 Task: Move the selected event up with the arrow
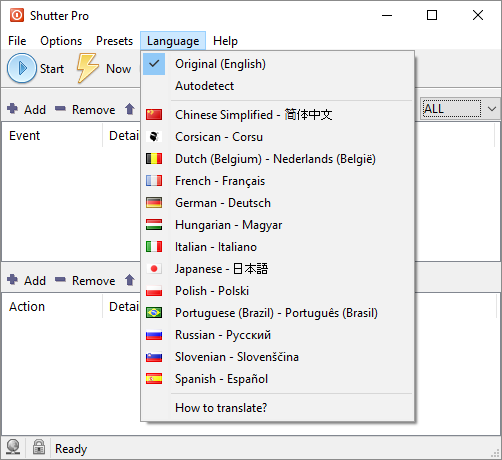point(130,109)
